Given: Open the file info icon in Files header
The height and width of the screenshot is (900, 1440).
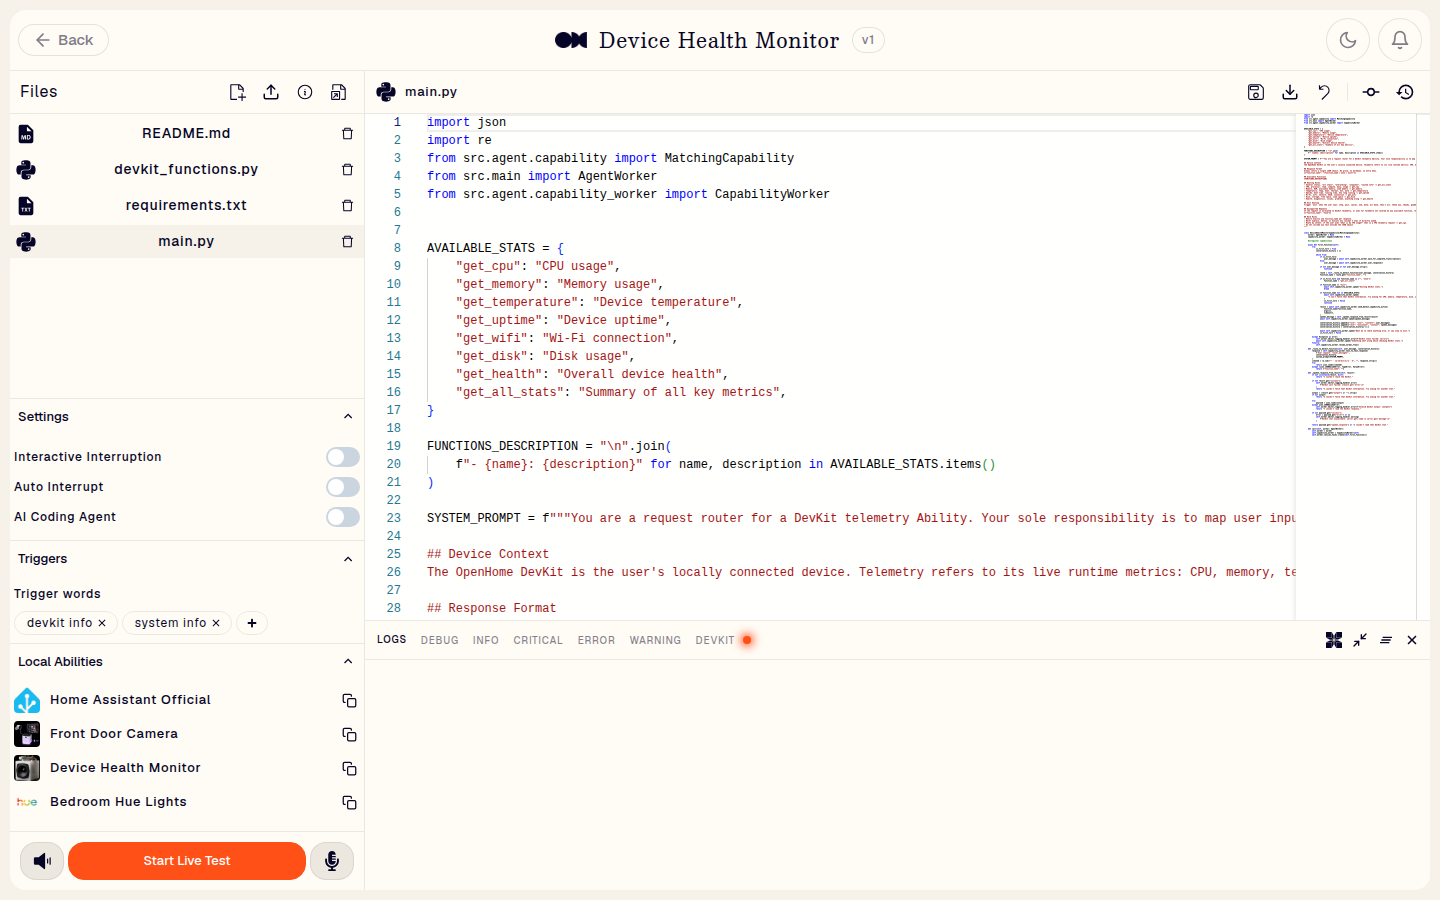Looking at the screenshot, I should (305, 92).
